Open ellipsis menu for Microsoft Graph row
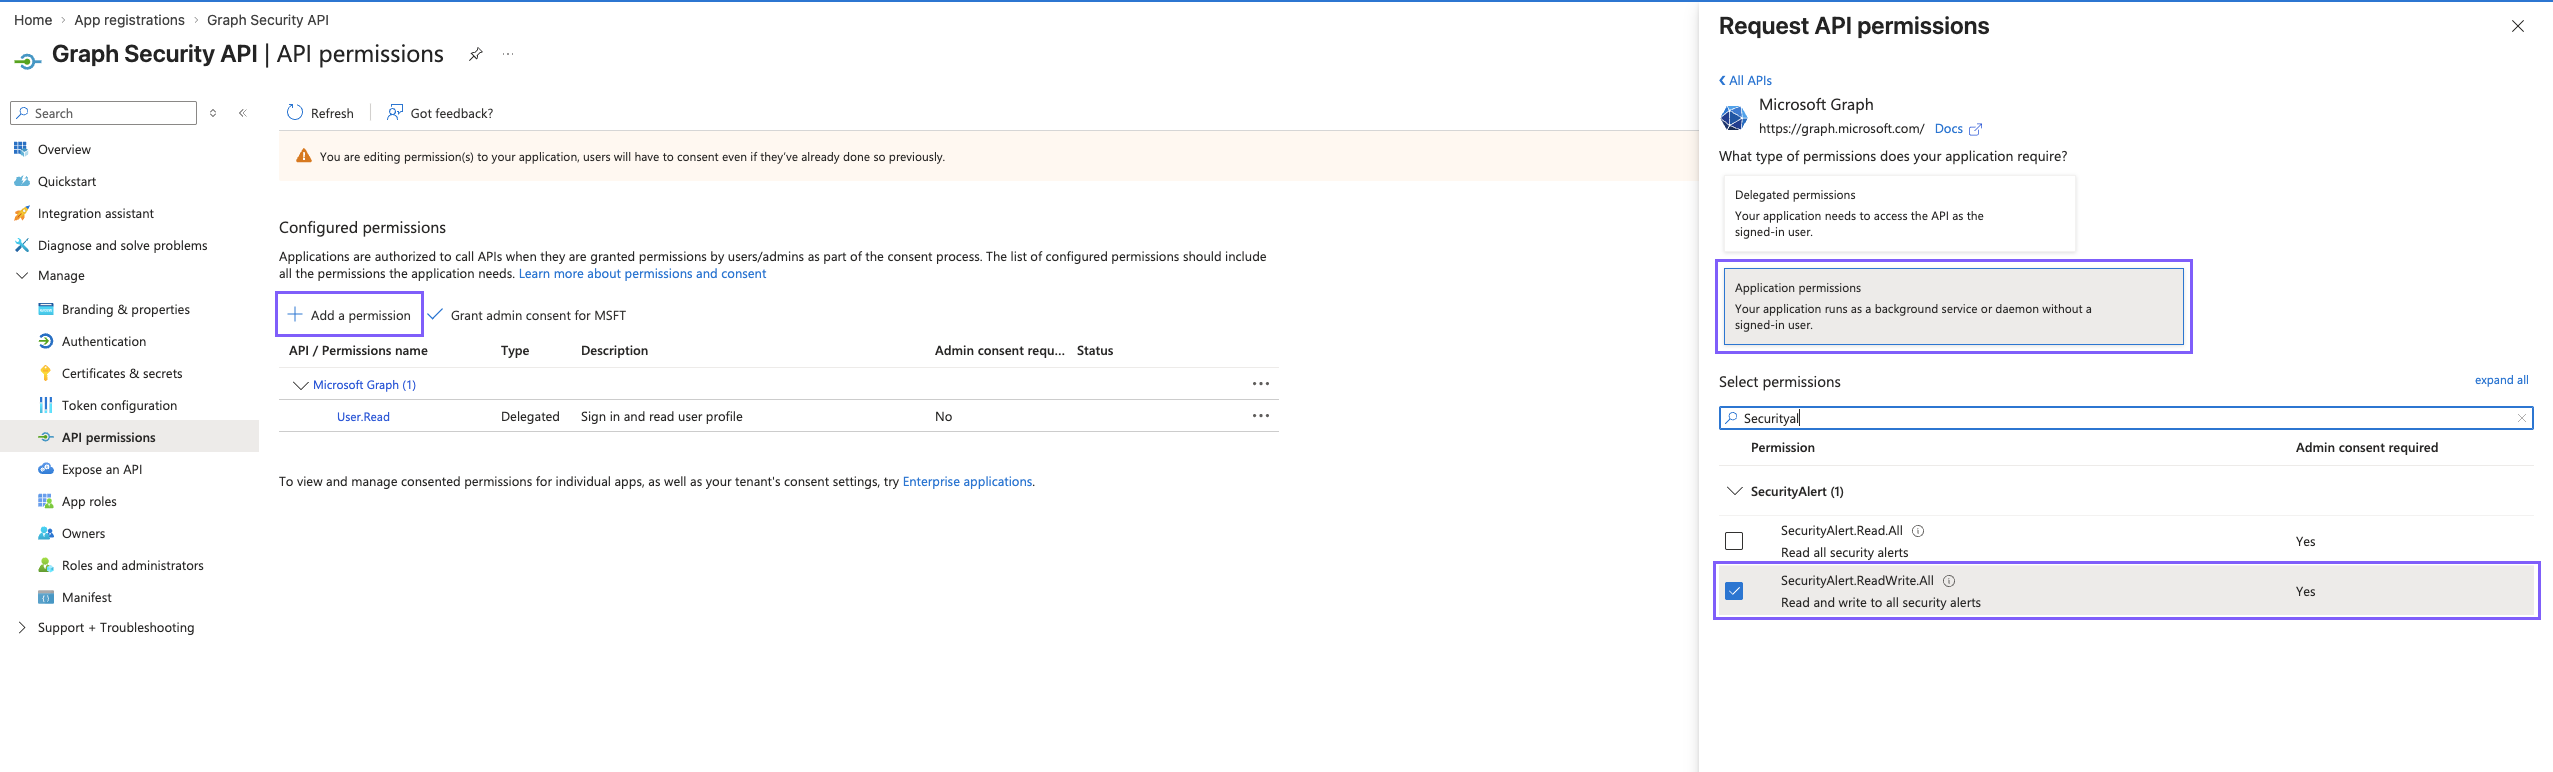The image size is (2553, 772). click(1261, 384)
